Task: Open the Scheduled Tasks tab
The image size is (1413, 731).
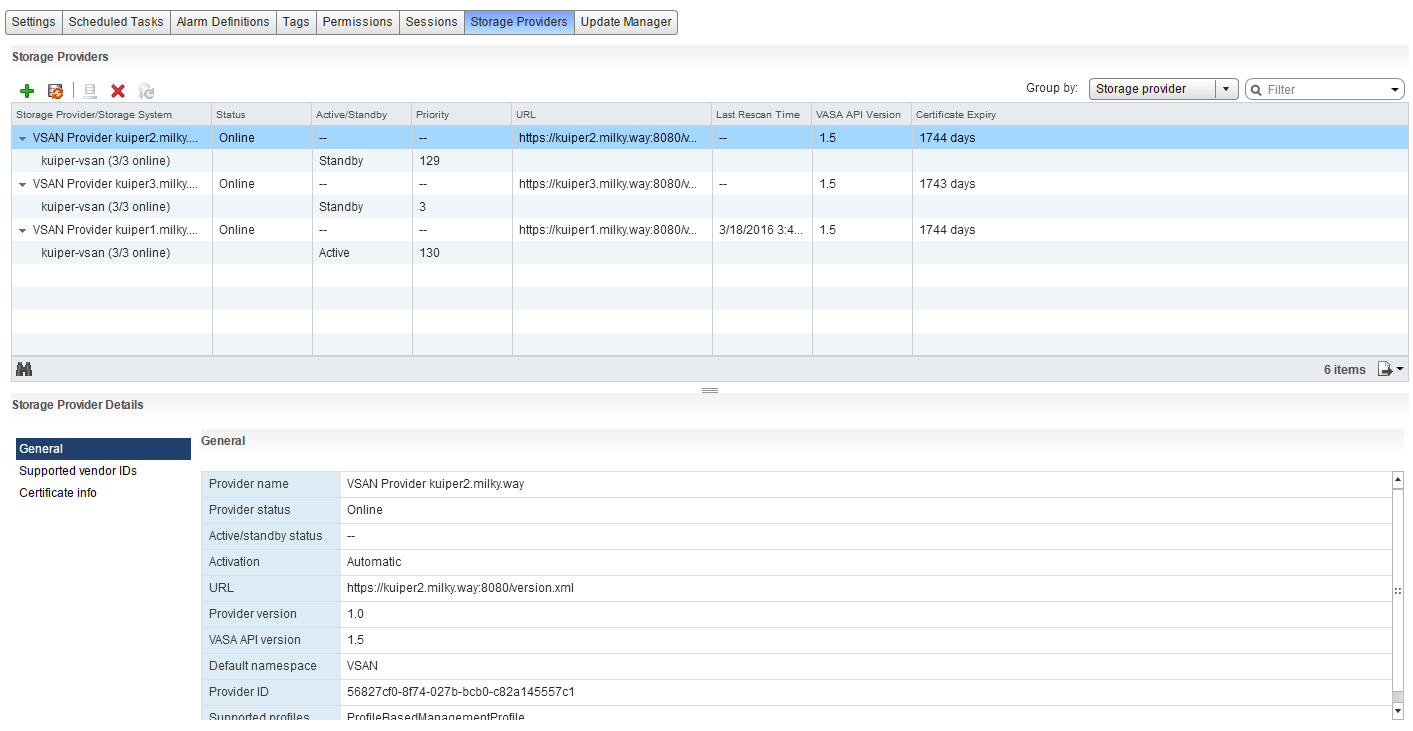Action: tap(116, 22)
